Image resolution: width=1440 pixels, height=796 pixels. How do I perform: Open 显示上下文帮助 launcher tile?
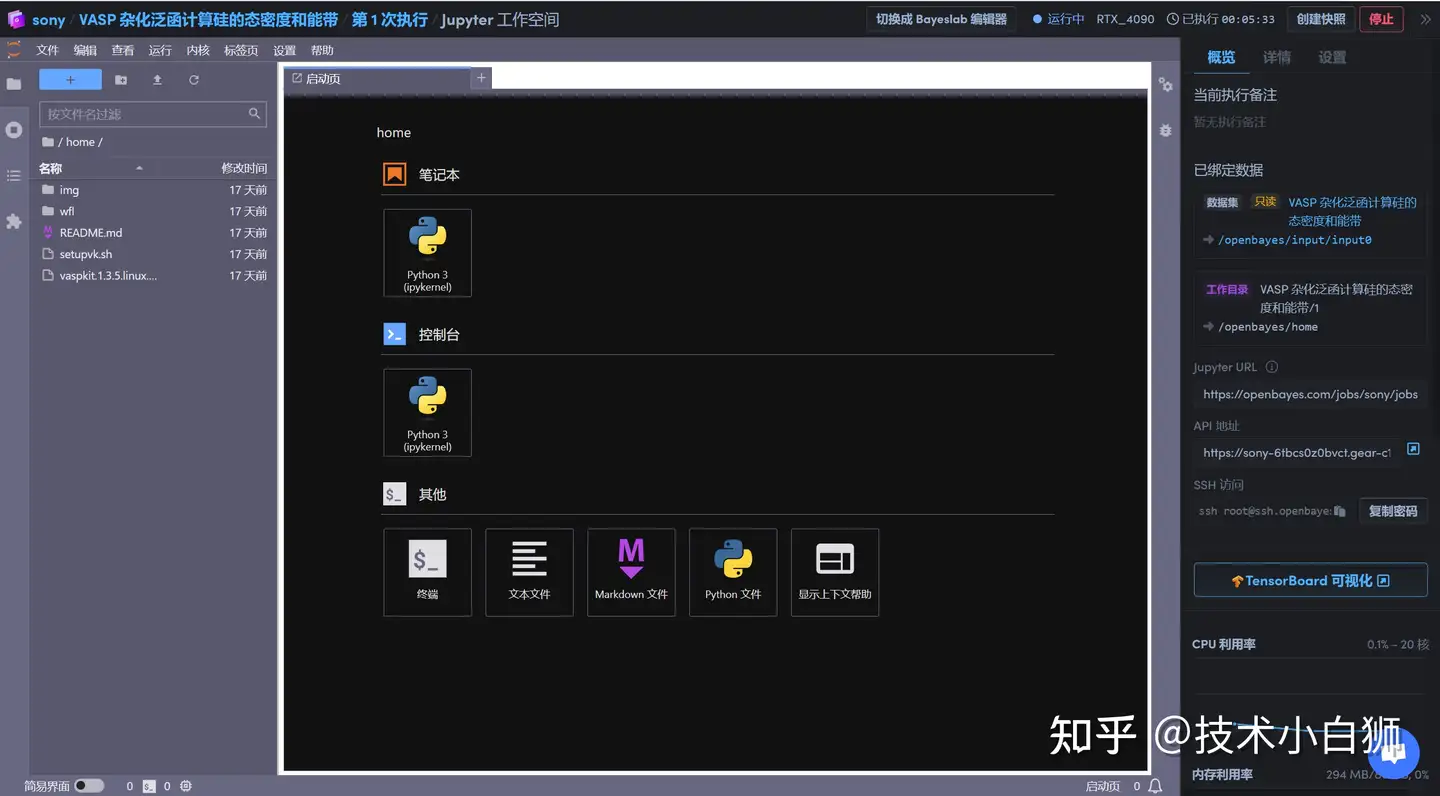point(835,572)
